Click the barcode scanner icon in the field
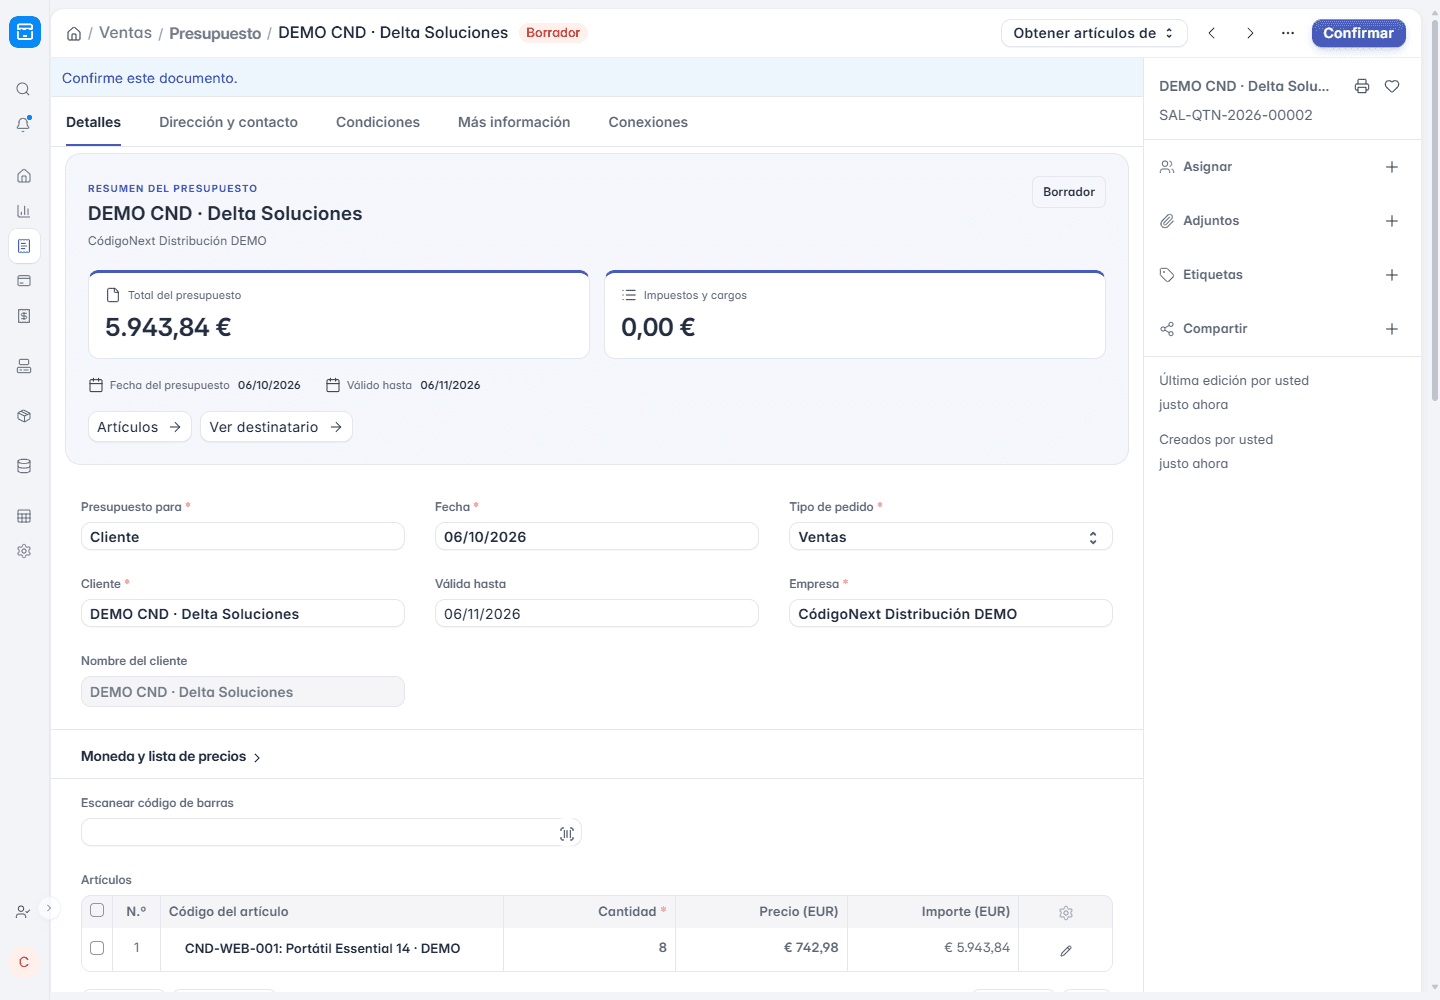The width and height of the screenshot is (1440, 1000). 567,834
